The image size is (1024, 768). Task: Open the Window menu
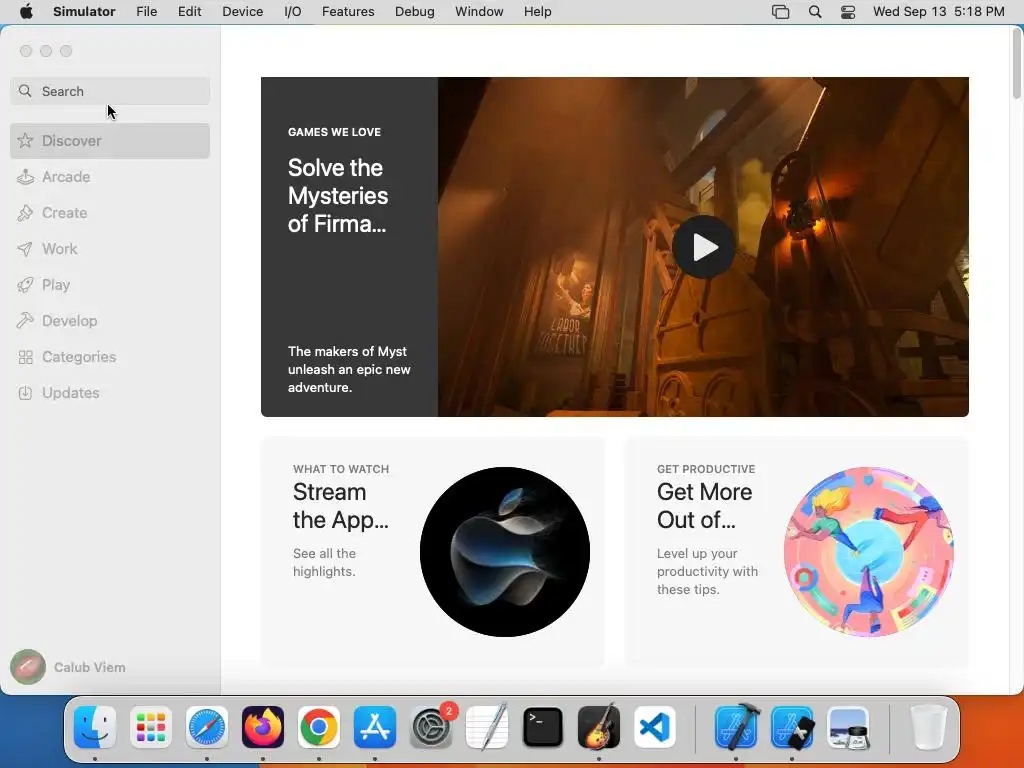click(479, 12)
